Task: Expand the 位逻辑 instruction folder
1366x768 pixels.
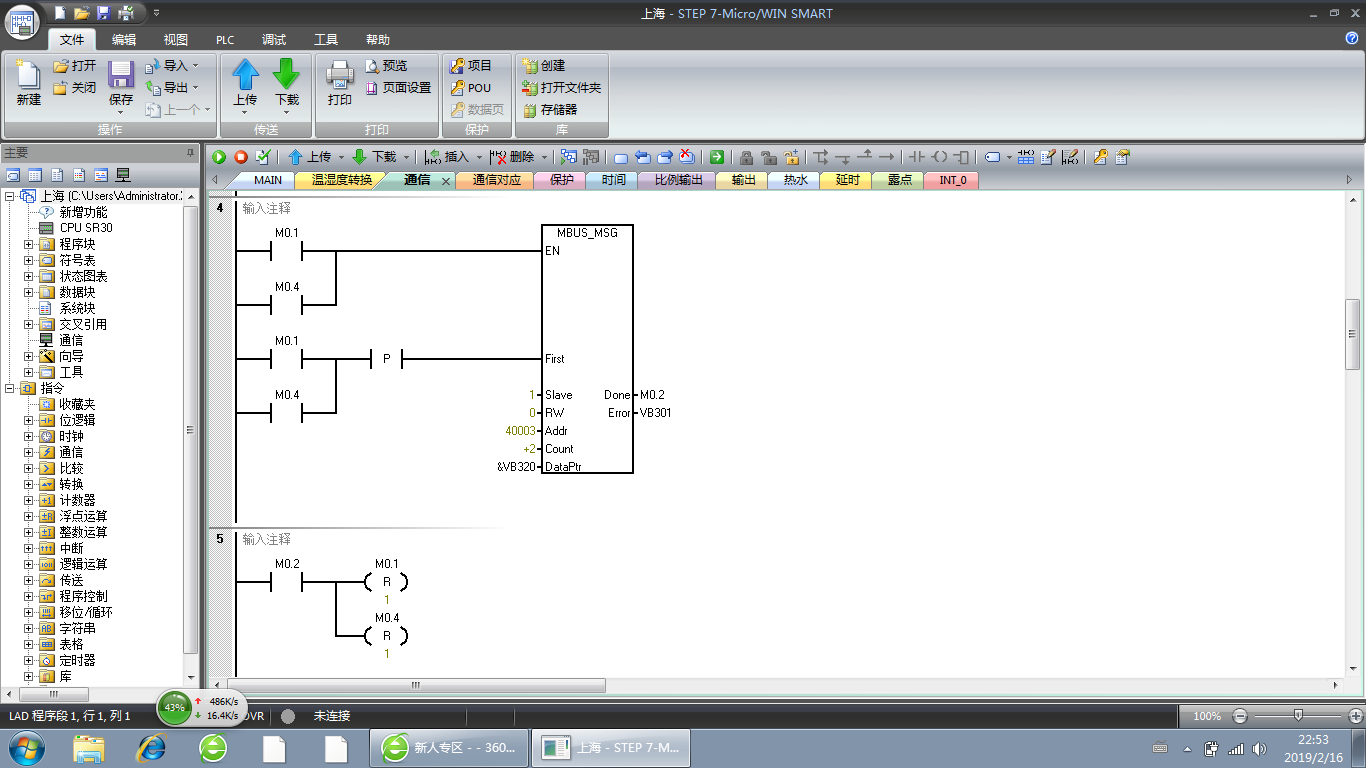Action: (29, 420)
